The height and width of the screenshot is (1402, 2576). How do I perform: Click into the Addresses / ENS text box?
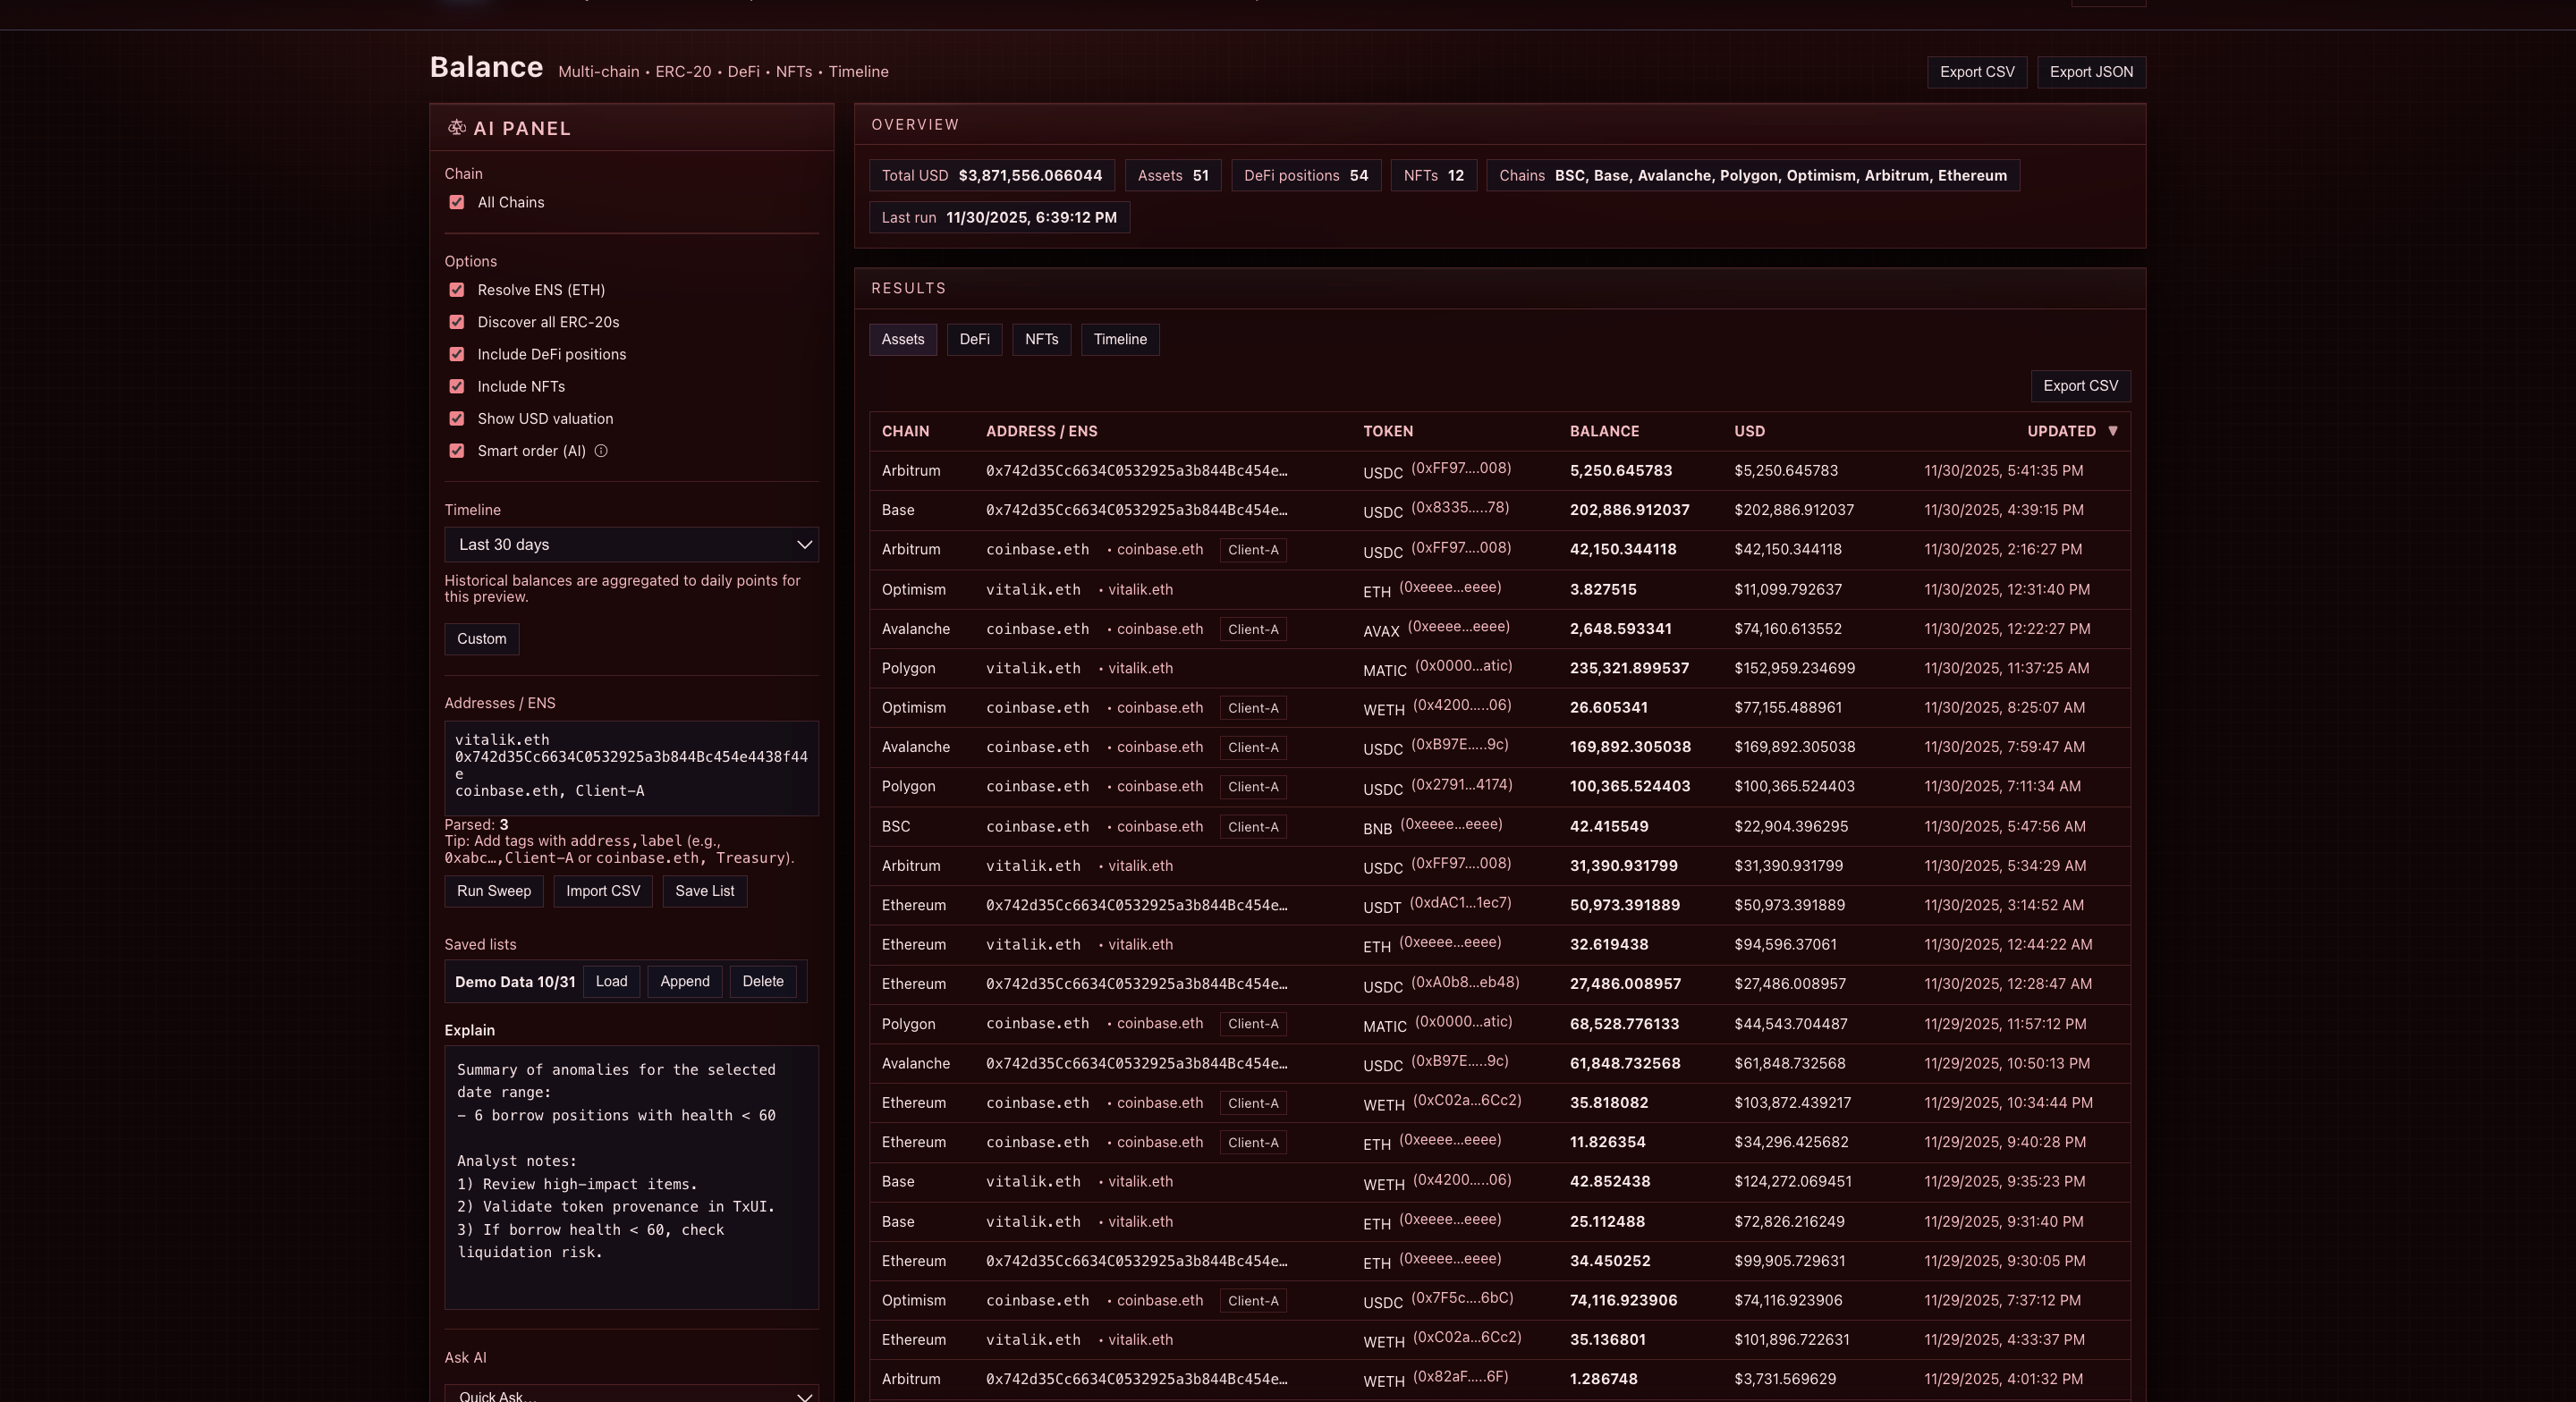(x=631, y=767)
